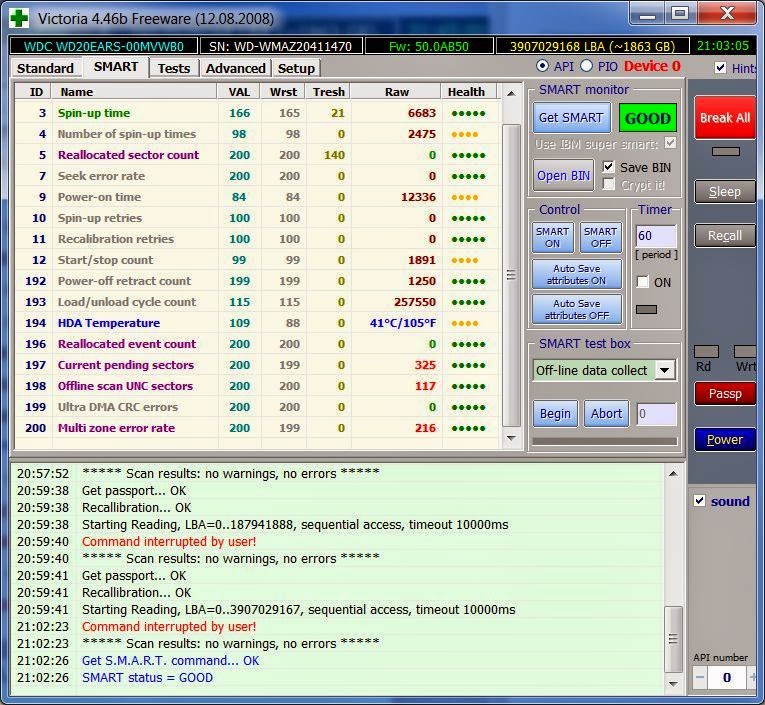Select the API radio button
The image size is (765, 705).
click(542, 66)
